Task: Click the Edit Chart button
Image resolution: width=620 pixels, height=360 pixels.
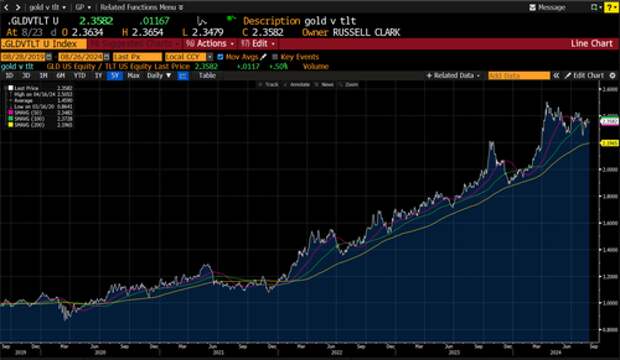Action: pyautogui.click(x=584, y=75)
